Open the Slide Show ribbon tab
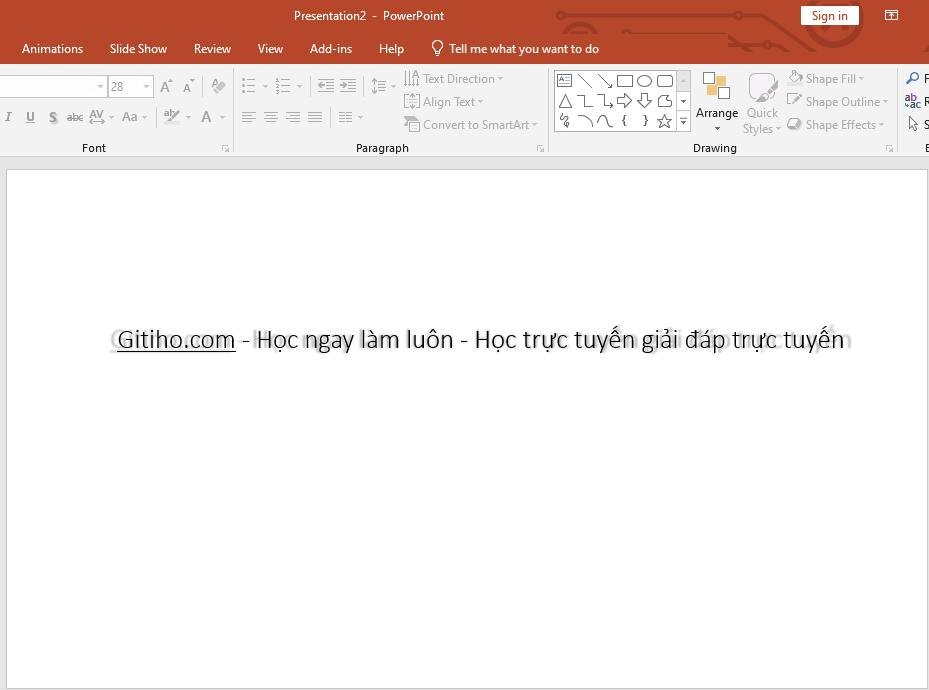The height and width of the screenshot is (690, 929). tap(138, 48)
